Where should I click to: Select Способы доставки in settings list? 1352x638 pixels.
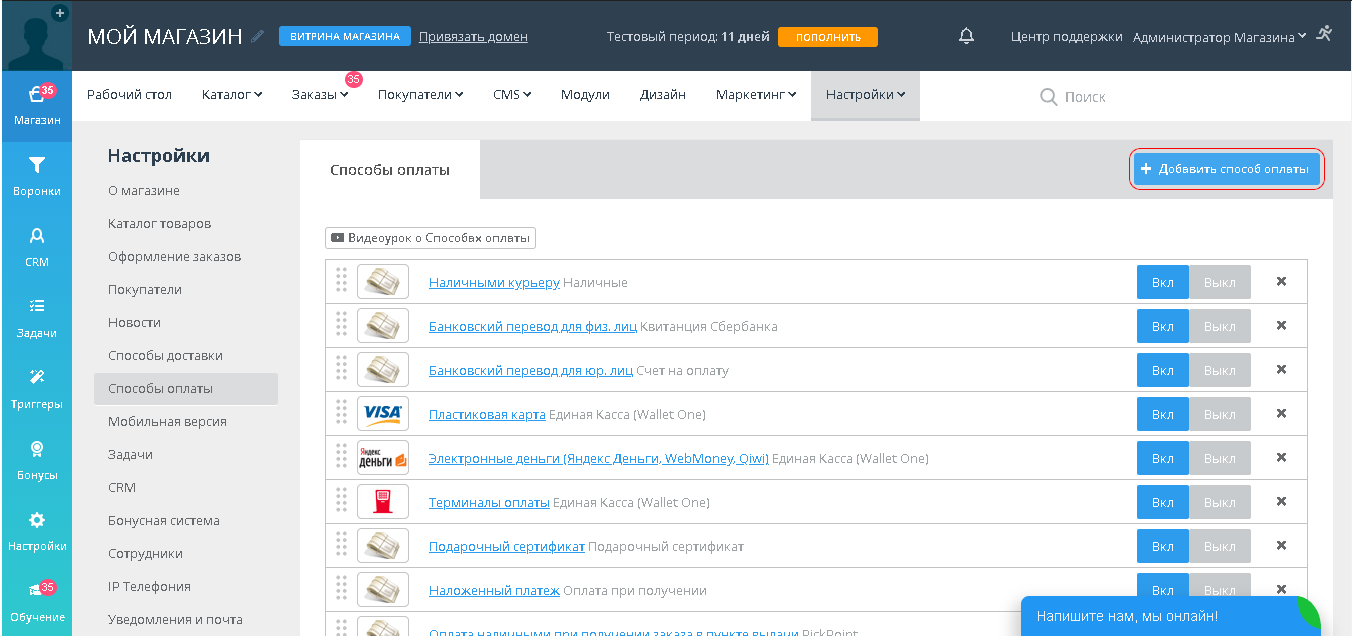click(x=165, y=356)
